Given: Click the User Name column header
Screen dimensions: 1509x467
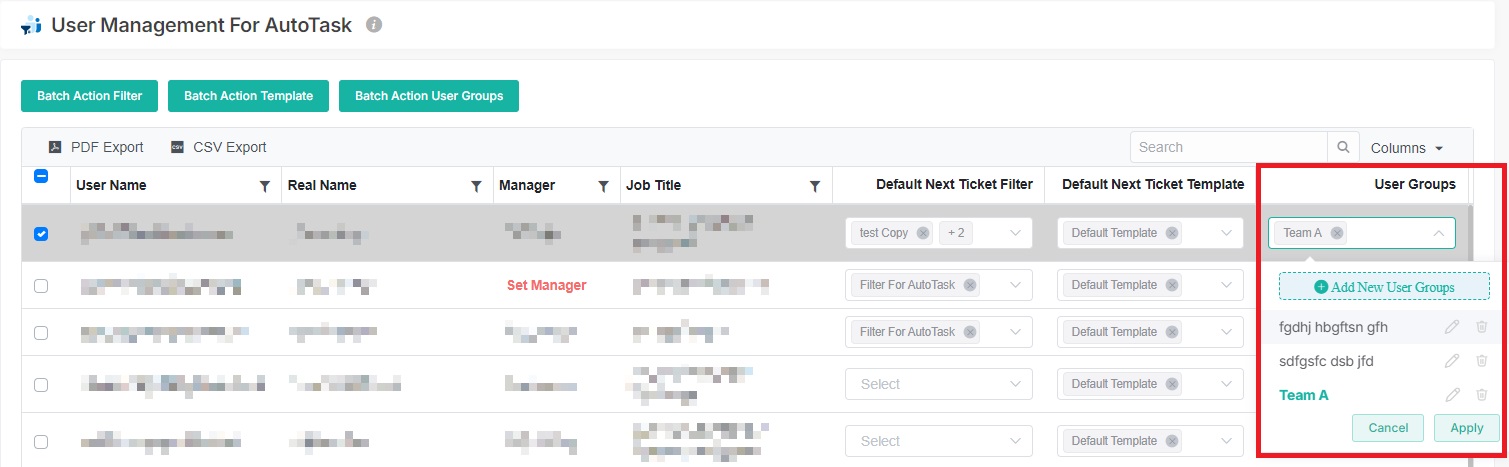Looking at the screenshot, I should [x=111, y=186].
